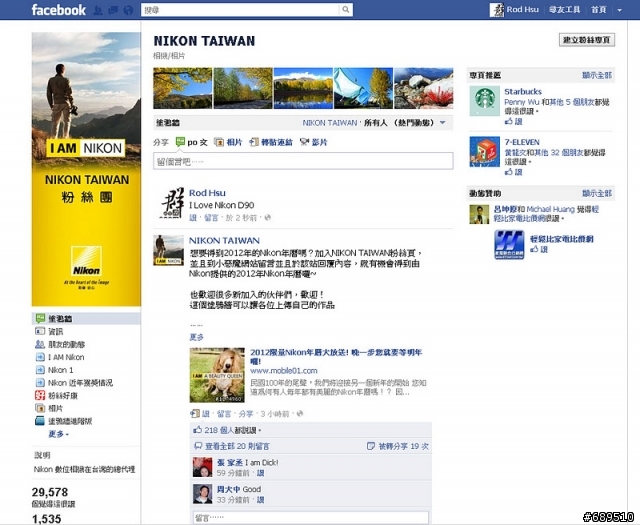Image resolution: width=640 pixels, height=525 pixels.
Task: View all 20 comments link
Action: tap(237, 446)
